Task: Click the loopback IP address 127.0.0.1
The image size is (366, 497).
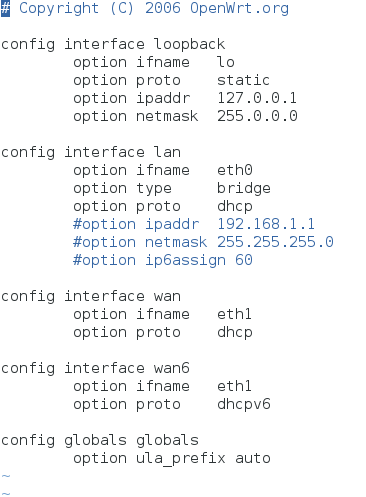Action: point(257,98)
